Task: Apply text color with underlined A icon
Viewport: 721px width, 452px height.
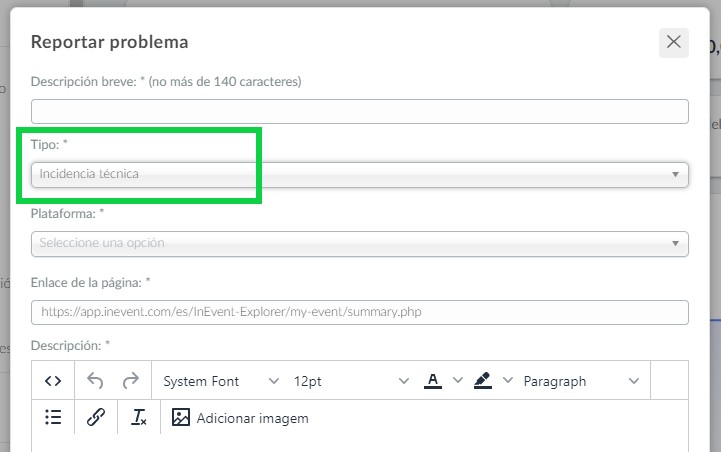Action: point(433,381)
